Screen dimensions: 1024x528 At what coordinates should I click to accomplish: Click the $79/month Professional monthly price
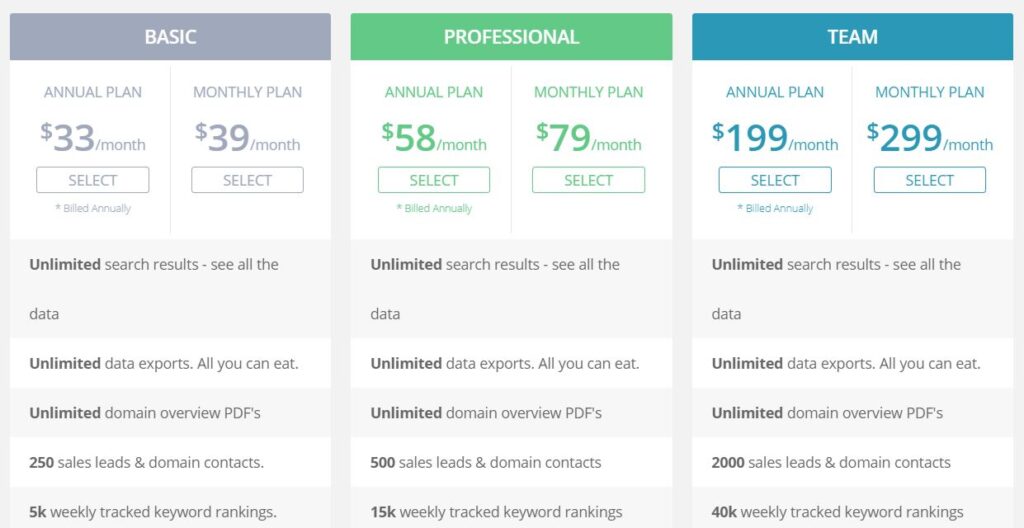point(588,138)
